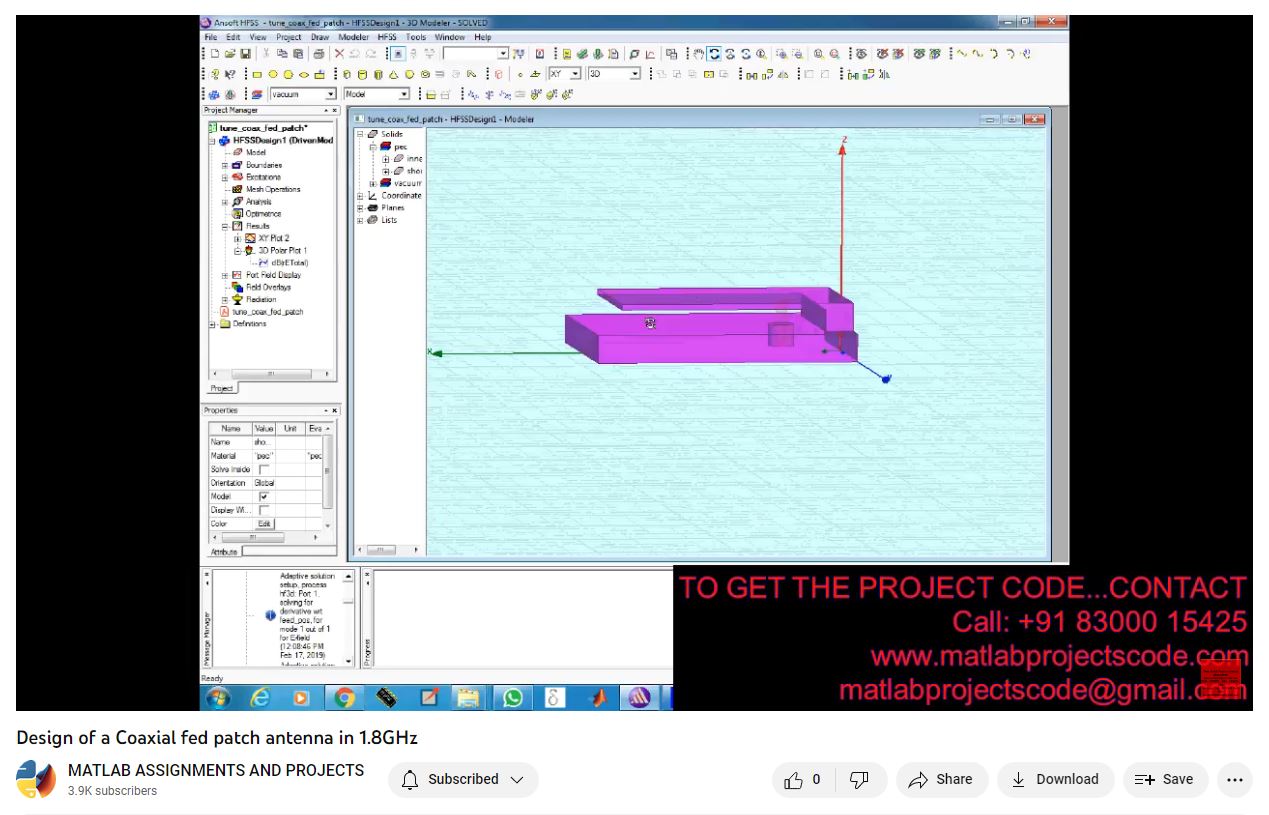Switch to the Attribute tab in Properties
Image resolution: width=1269 pixels, height=815 pixels.
[224, 551]
